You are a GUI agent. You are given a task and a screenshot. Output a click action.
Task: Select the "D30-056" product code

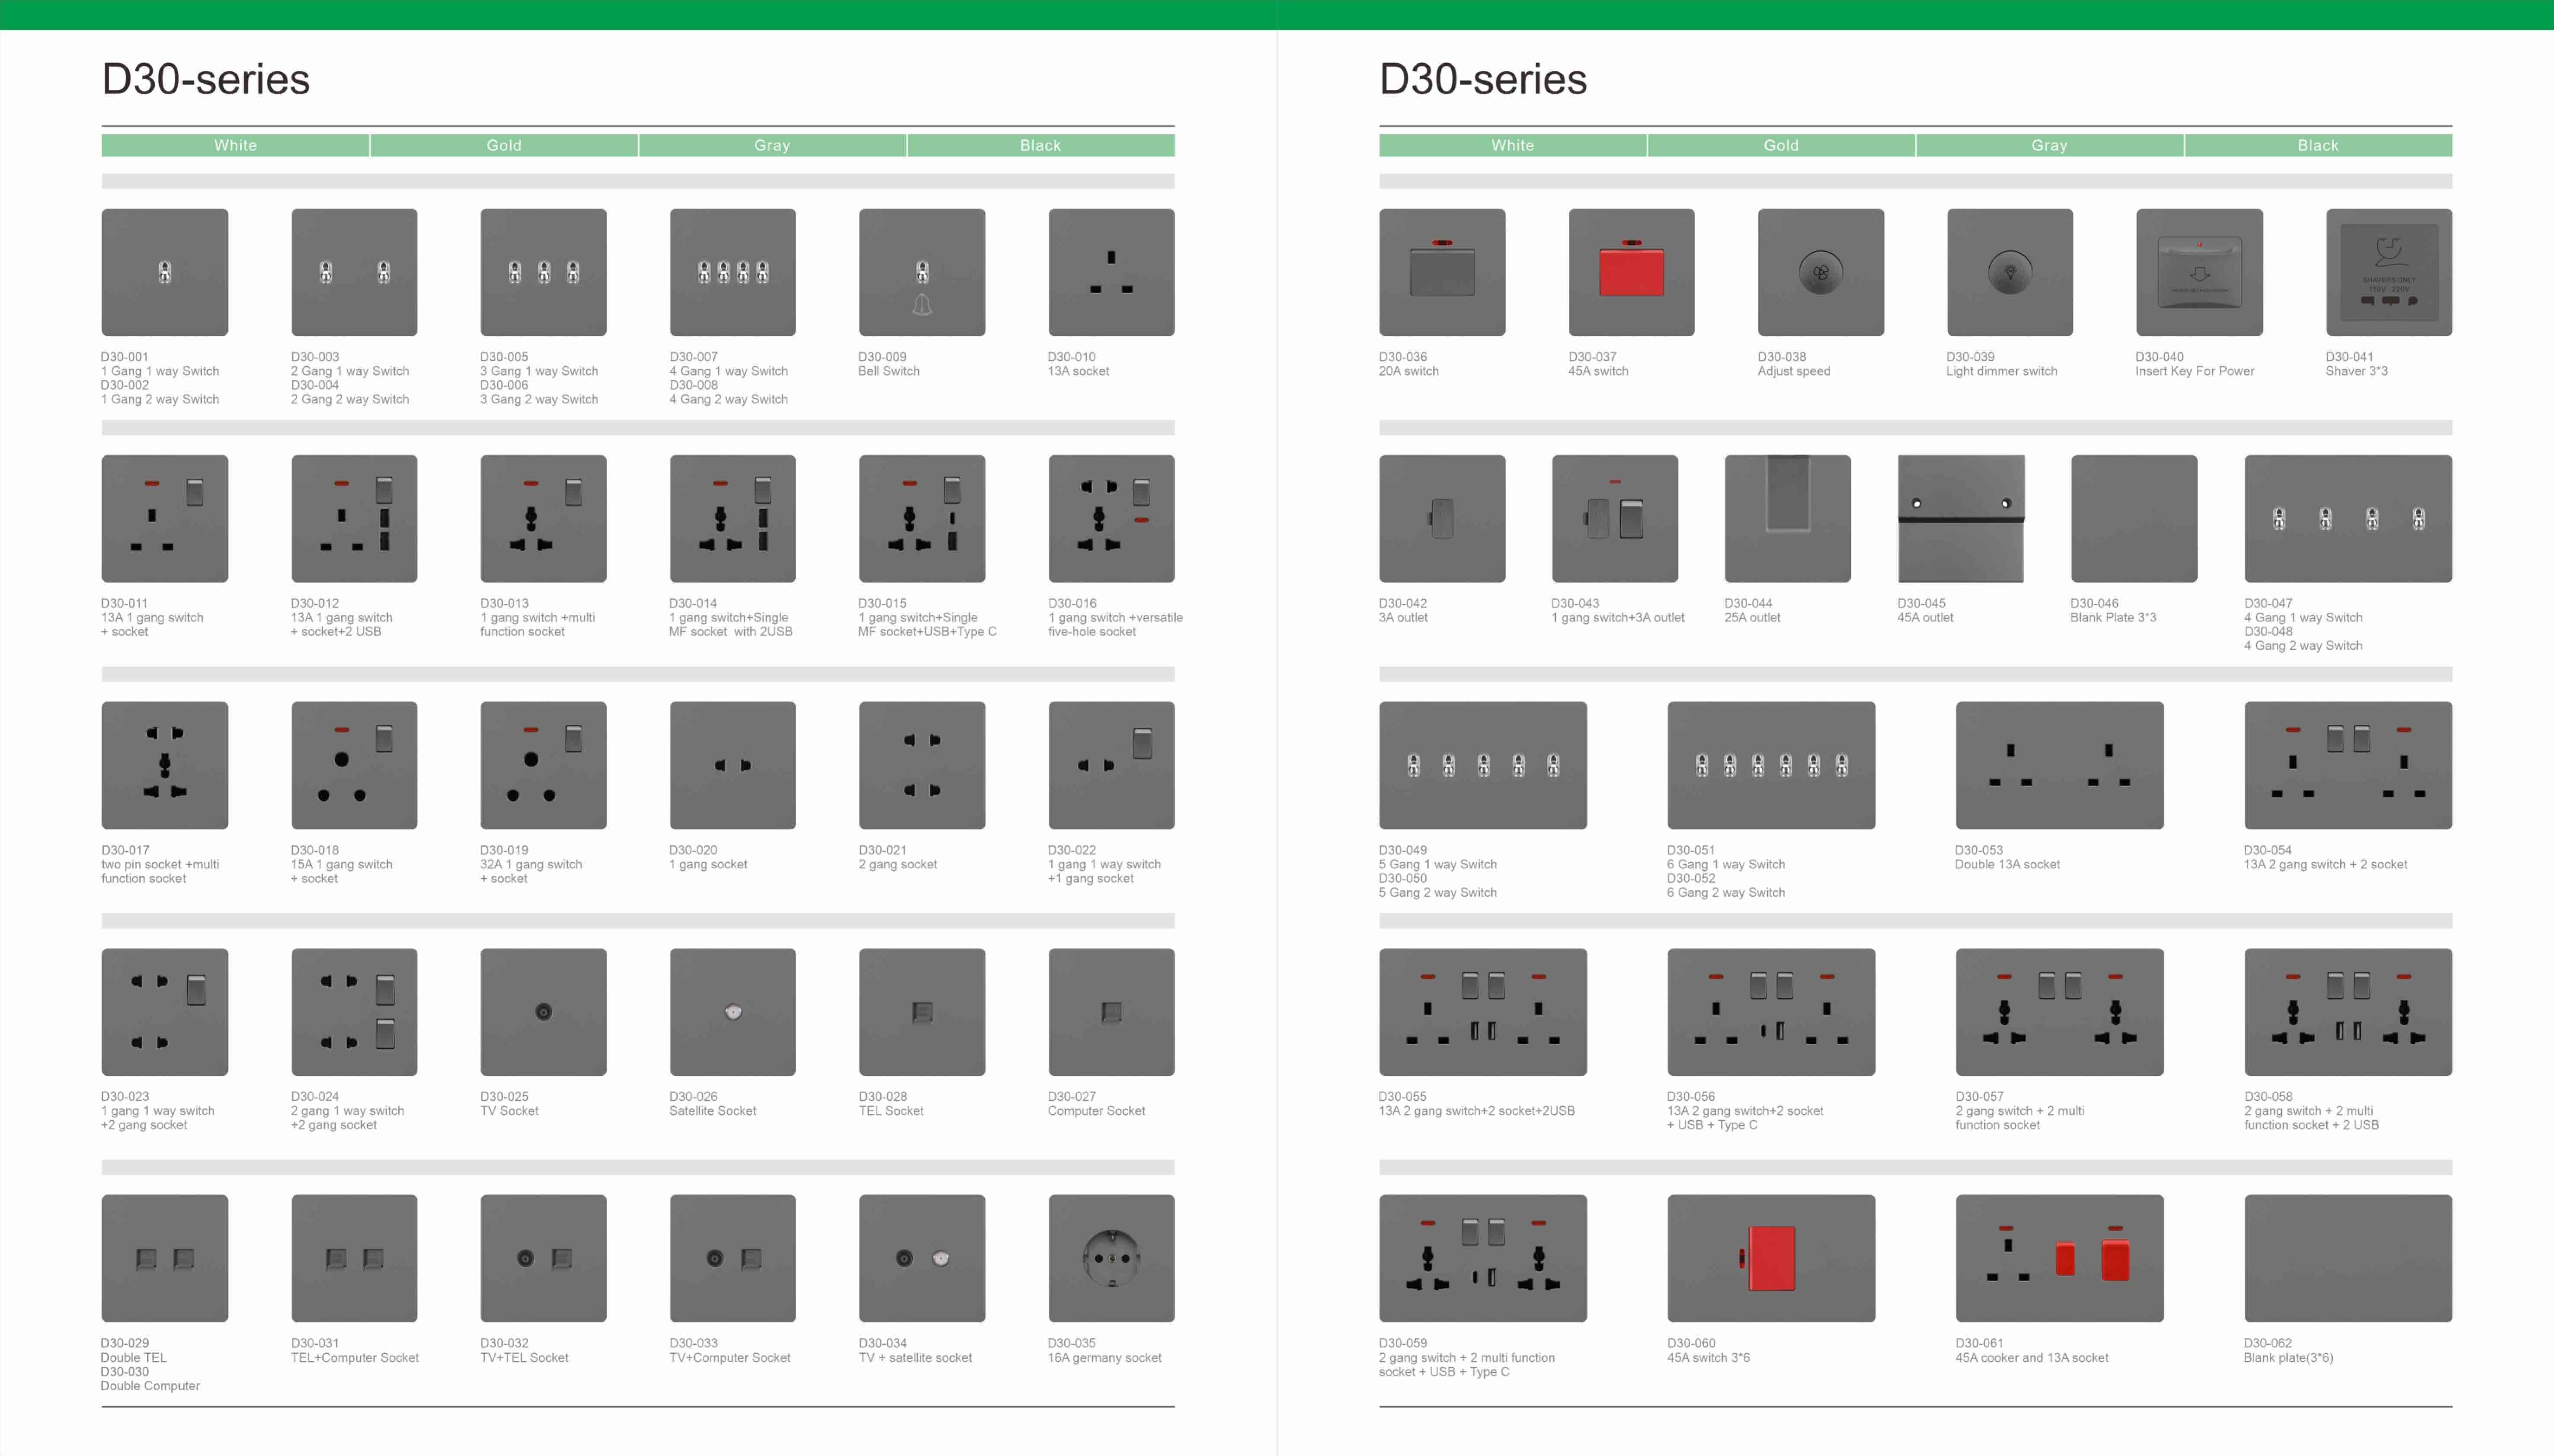pos(1691,1097)
